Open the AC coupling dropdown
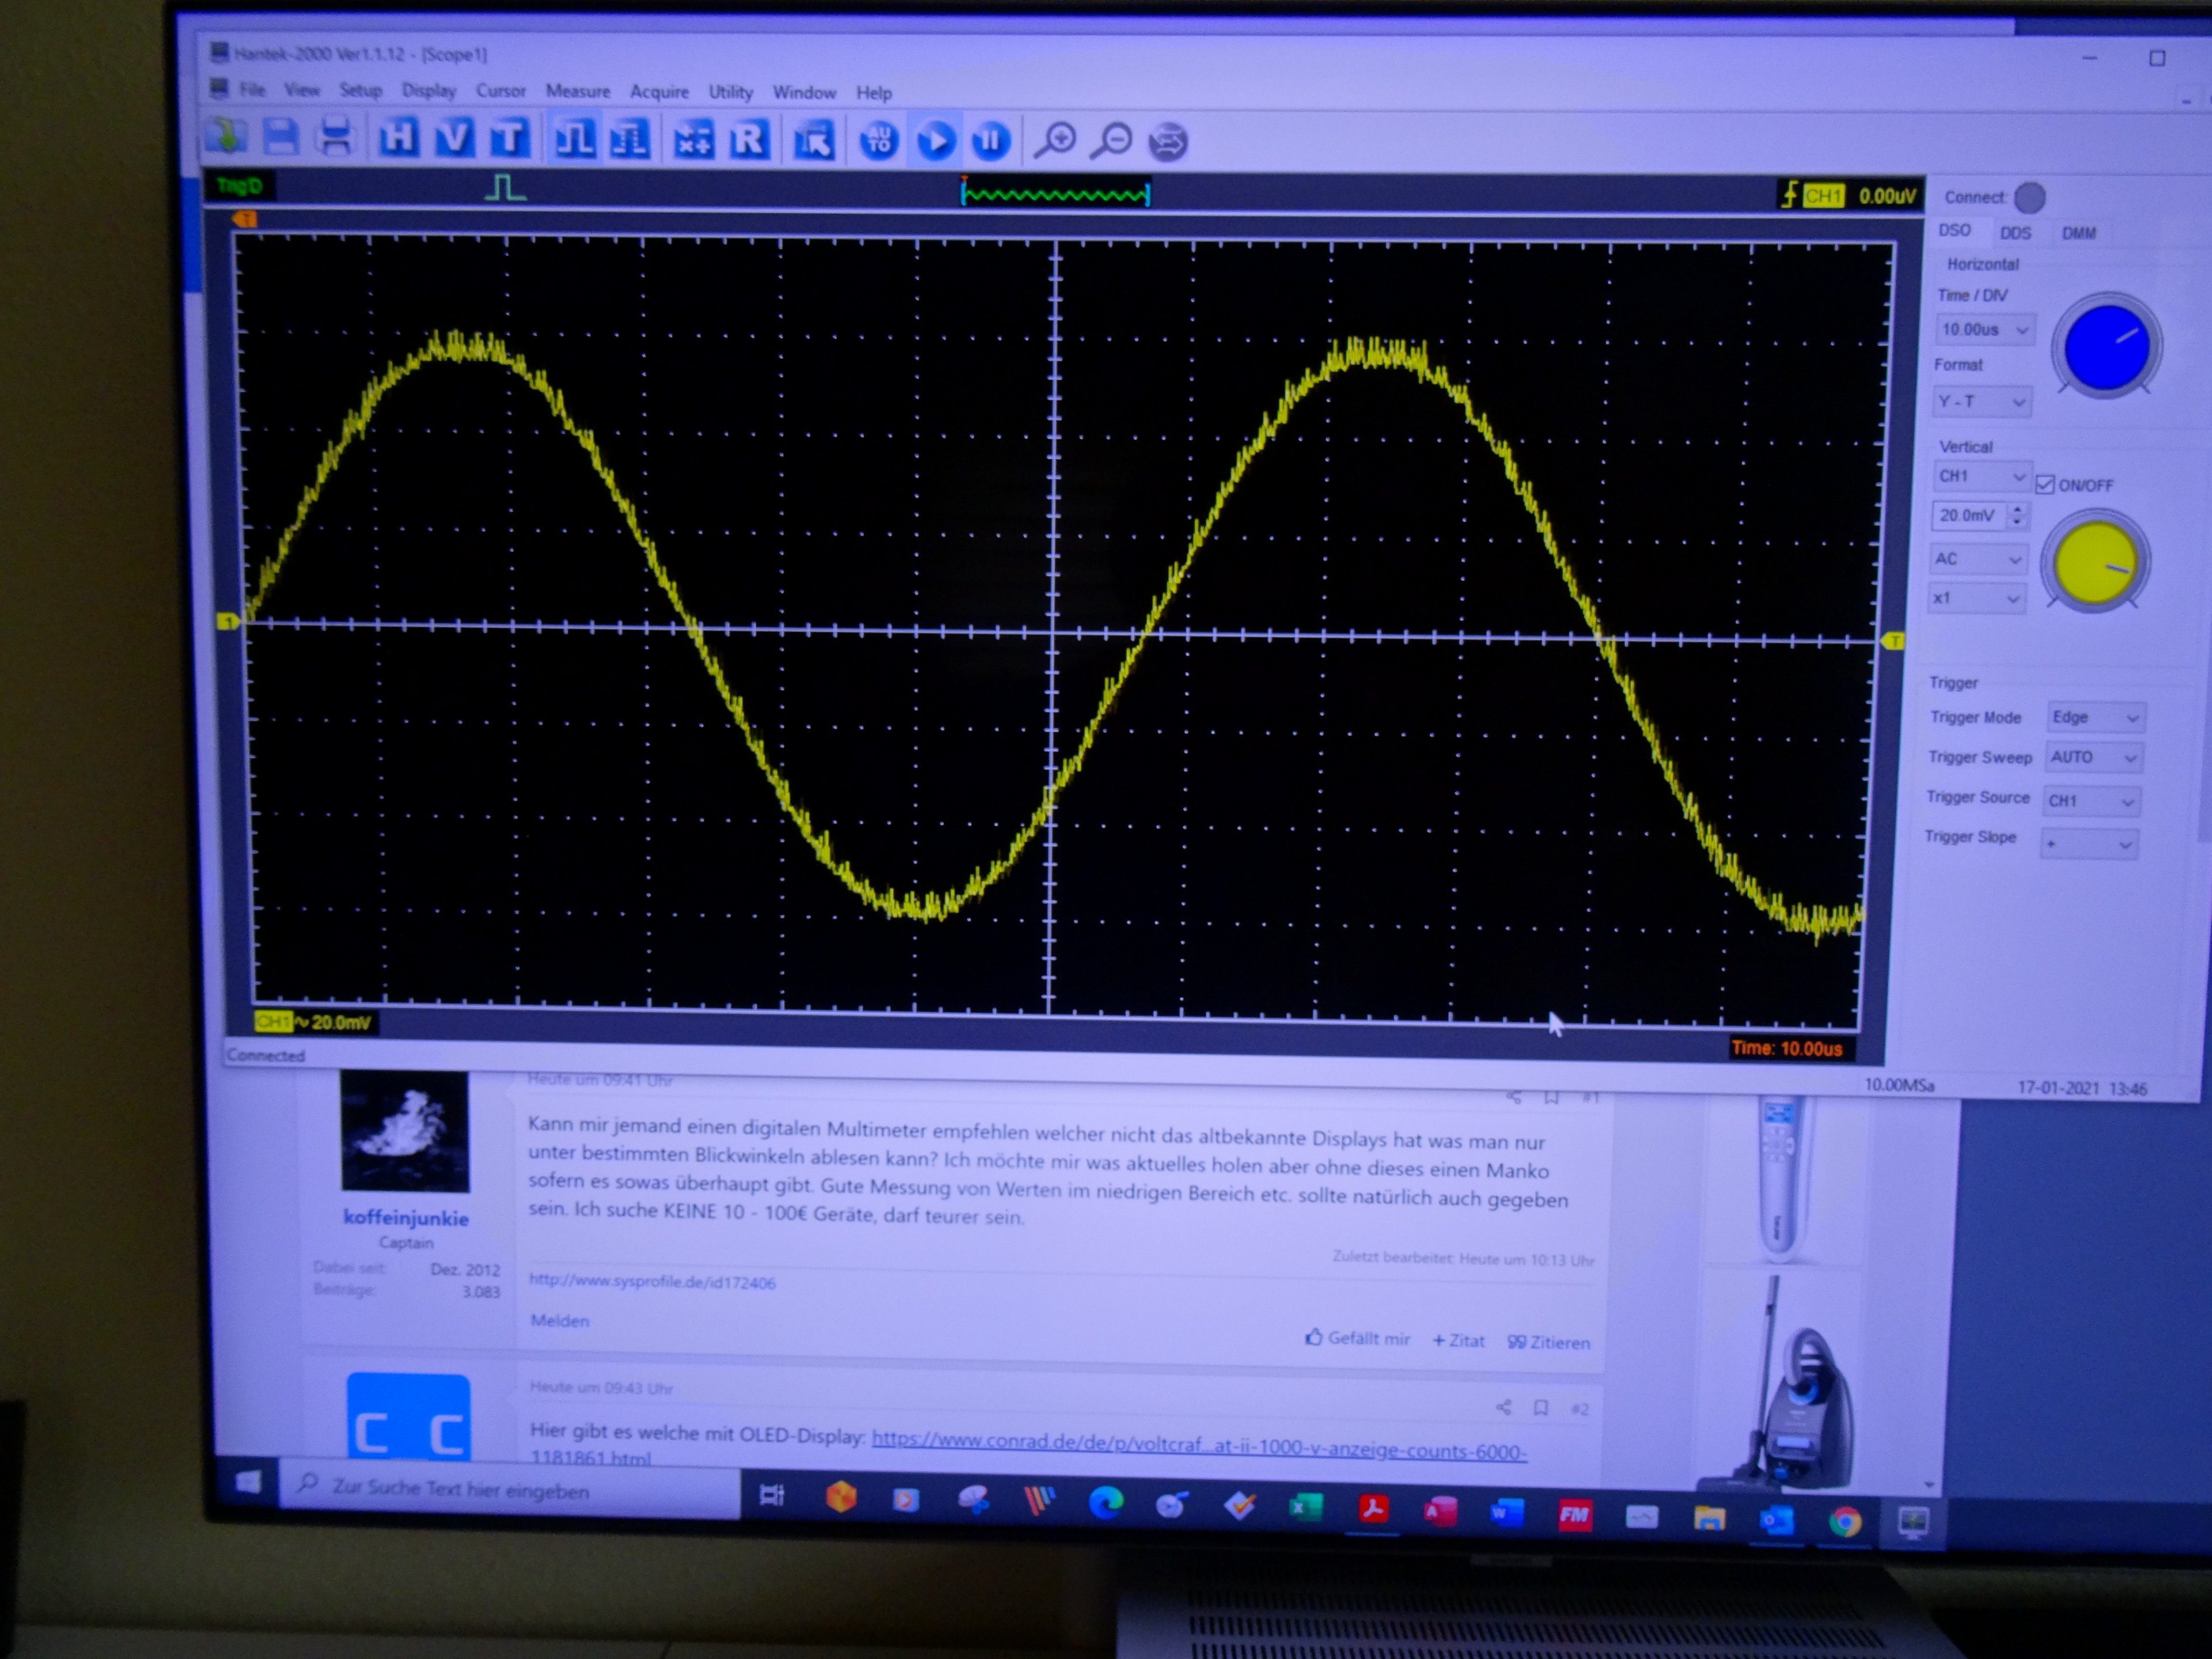Viewport: 2212px width, 1659px height. (2015, 560)
